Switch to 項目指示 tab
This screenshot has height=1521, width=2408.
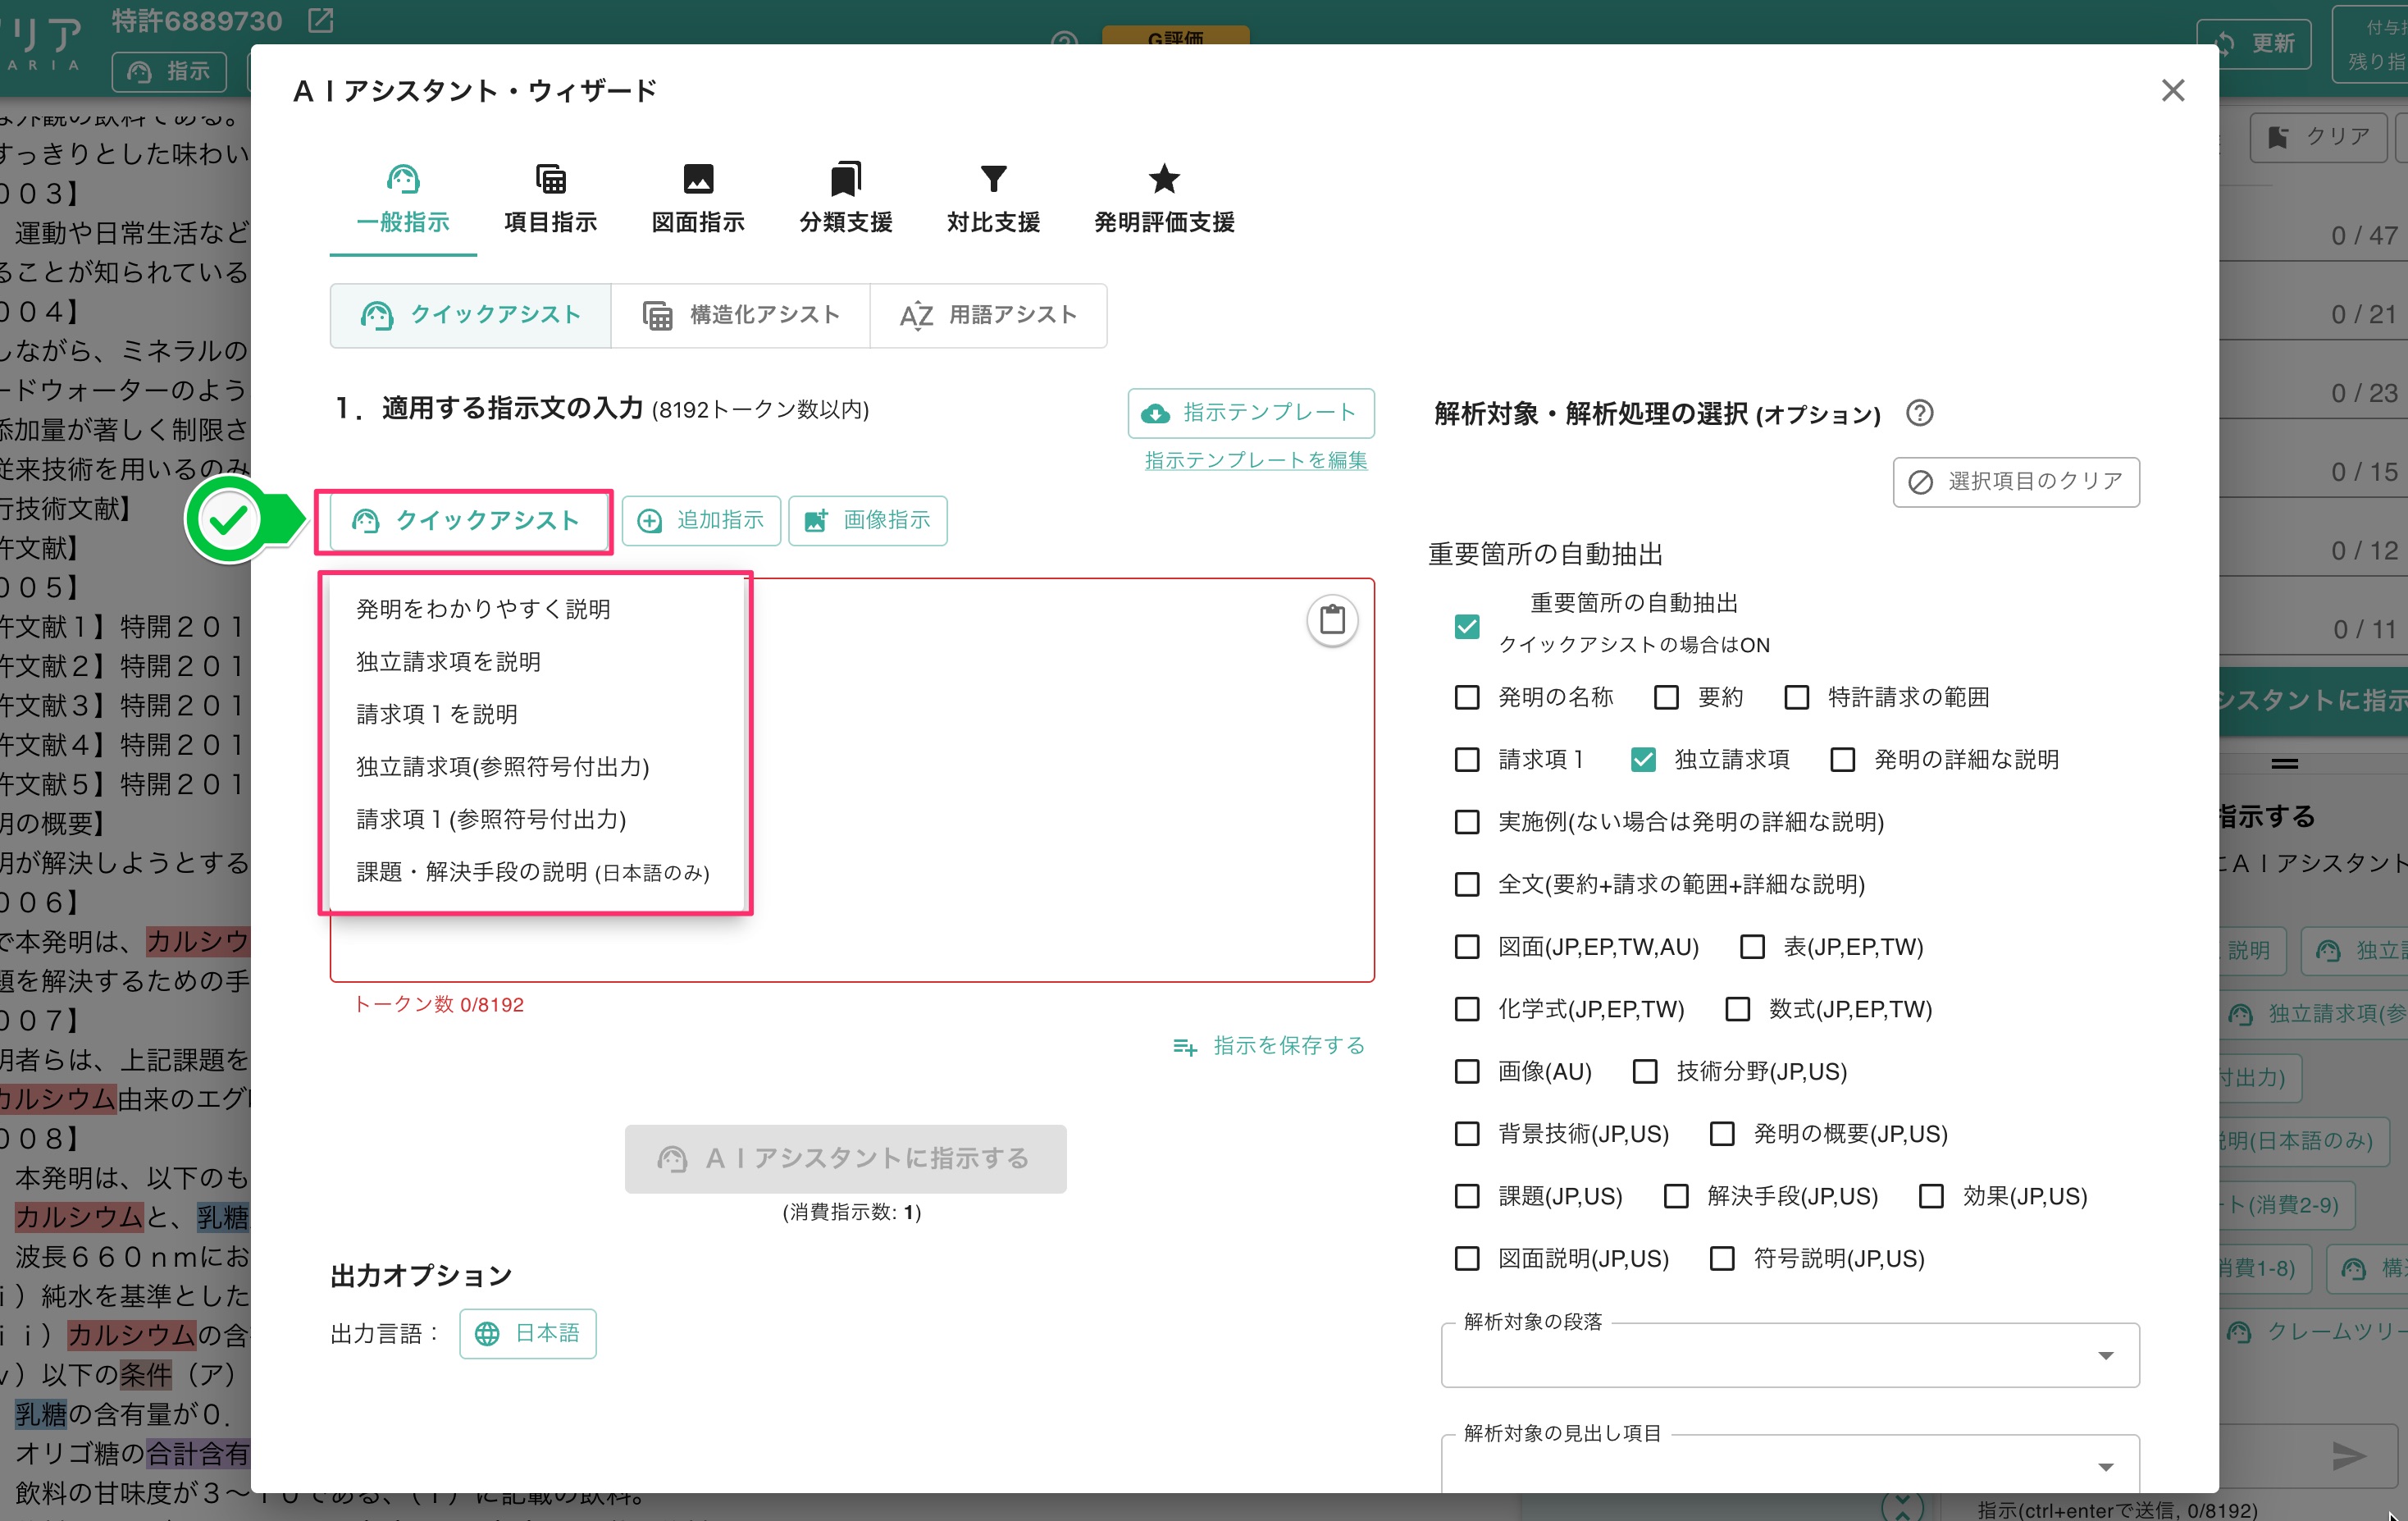click(x=550, y=200)
